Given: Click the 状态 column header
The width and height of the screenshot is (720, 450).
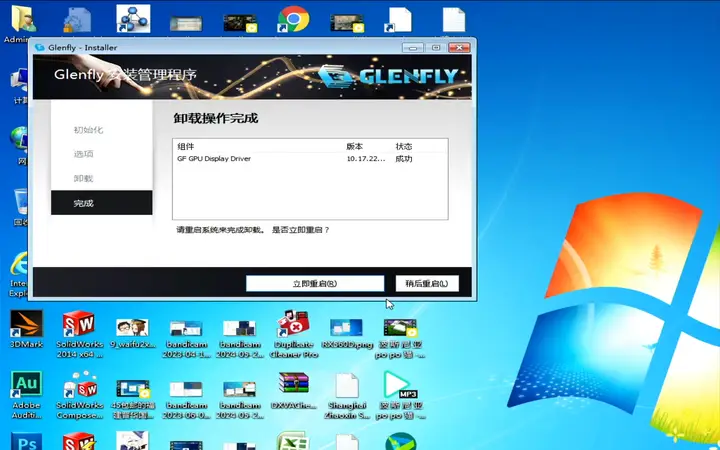Looking at the screenshot, I should (404, 146).
